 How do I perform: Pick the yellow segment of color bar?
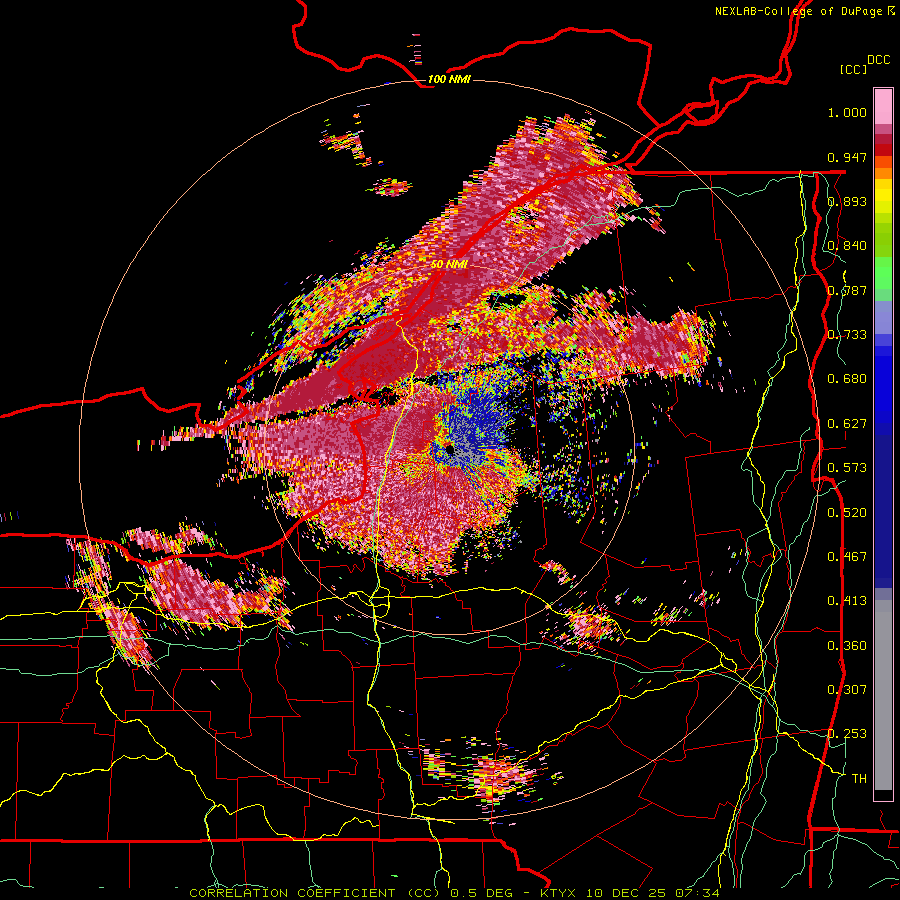click(883, 196)
